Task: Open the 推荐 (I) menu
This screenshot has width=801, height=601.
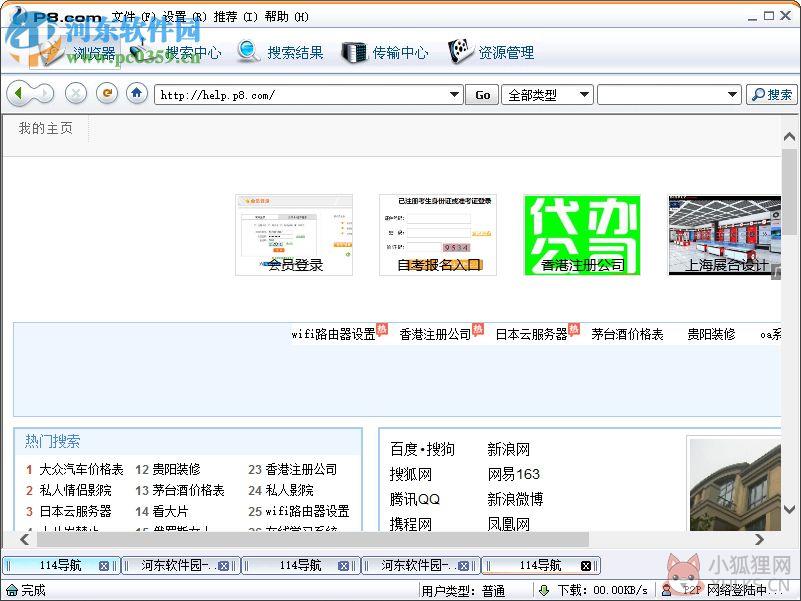Action: pyautogui.click(x=235, y=17)
